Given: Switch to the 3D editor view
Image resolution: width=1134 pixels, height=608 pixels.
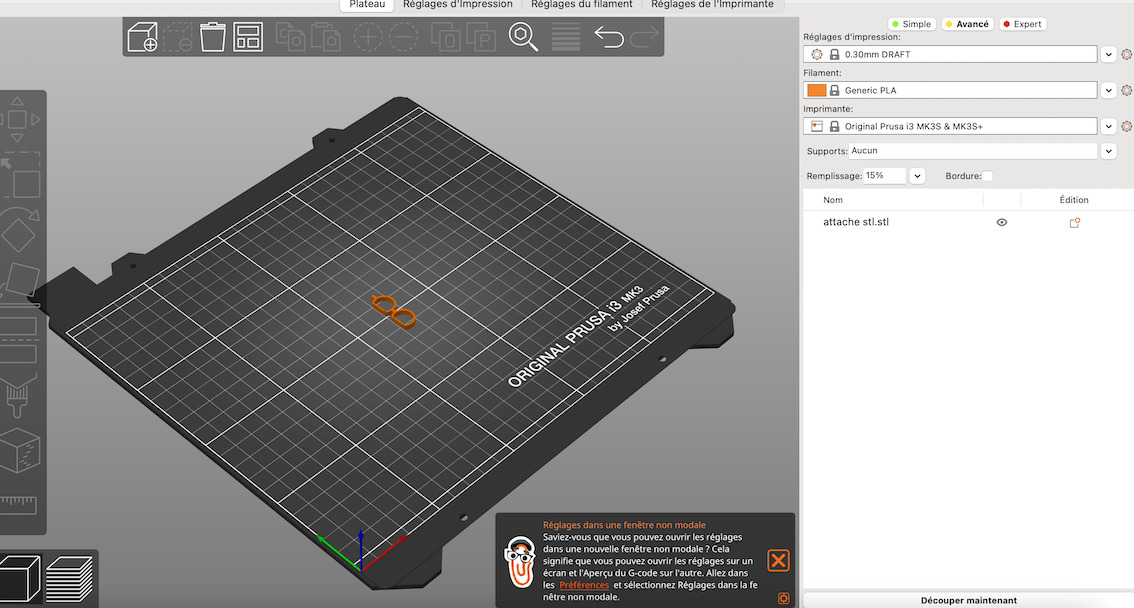Looking at the screenshot, I should point(20,578).
